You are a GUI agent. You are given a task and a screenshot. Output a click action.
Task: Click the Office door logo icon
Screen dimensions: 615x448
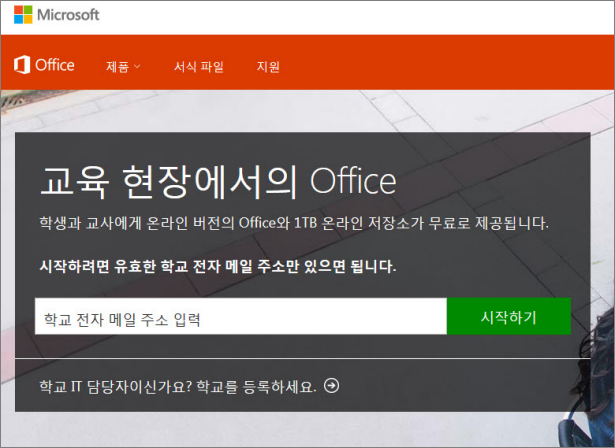tap(22, 65)
